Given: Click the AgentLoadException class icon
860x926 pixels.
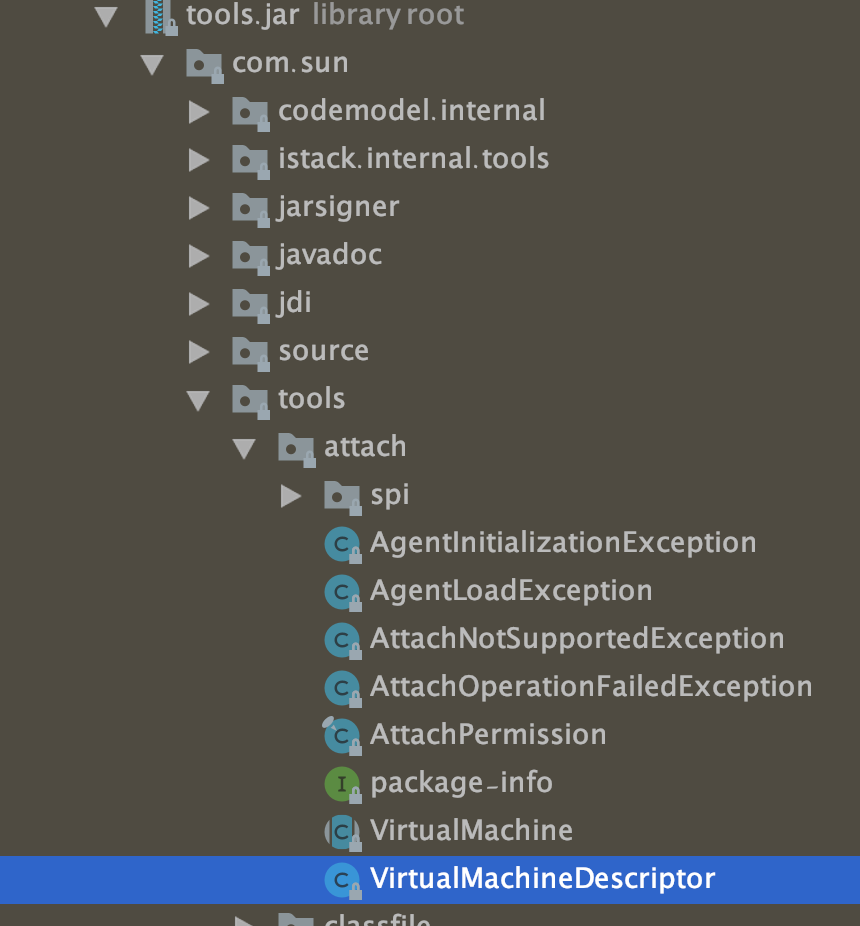Looking at the screenshot, I should 343,591.
